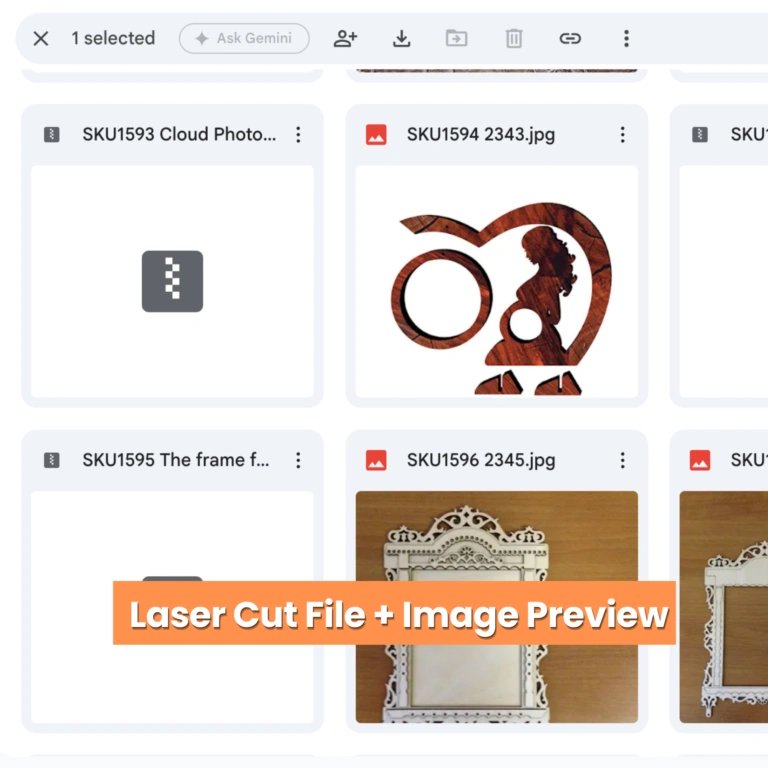Click the trash delete icon

514,38
